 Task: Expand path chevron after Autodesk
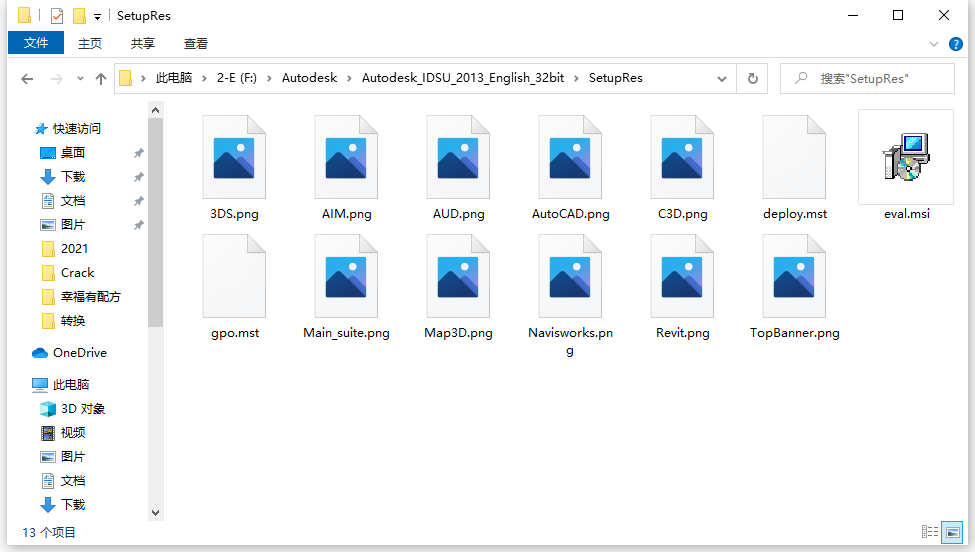click(349, 78)
